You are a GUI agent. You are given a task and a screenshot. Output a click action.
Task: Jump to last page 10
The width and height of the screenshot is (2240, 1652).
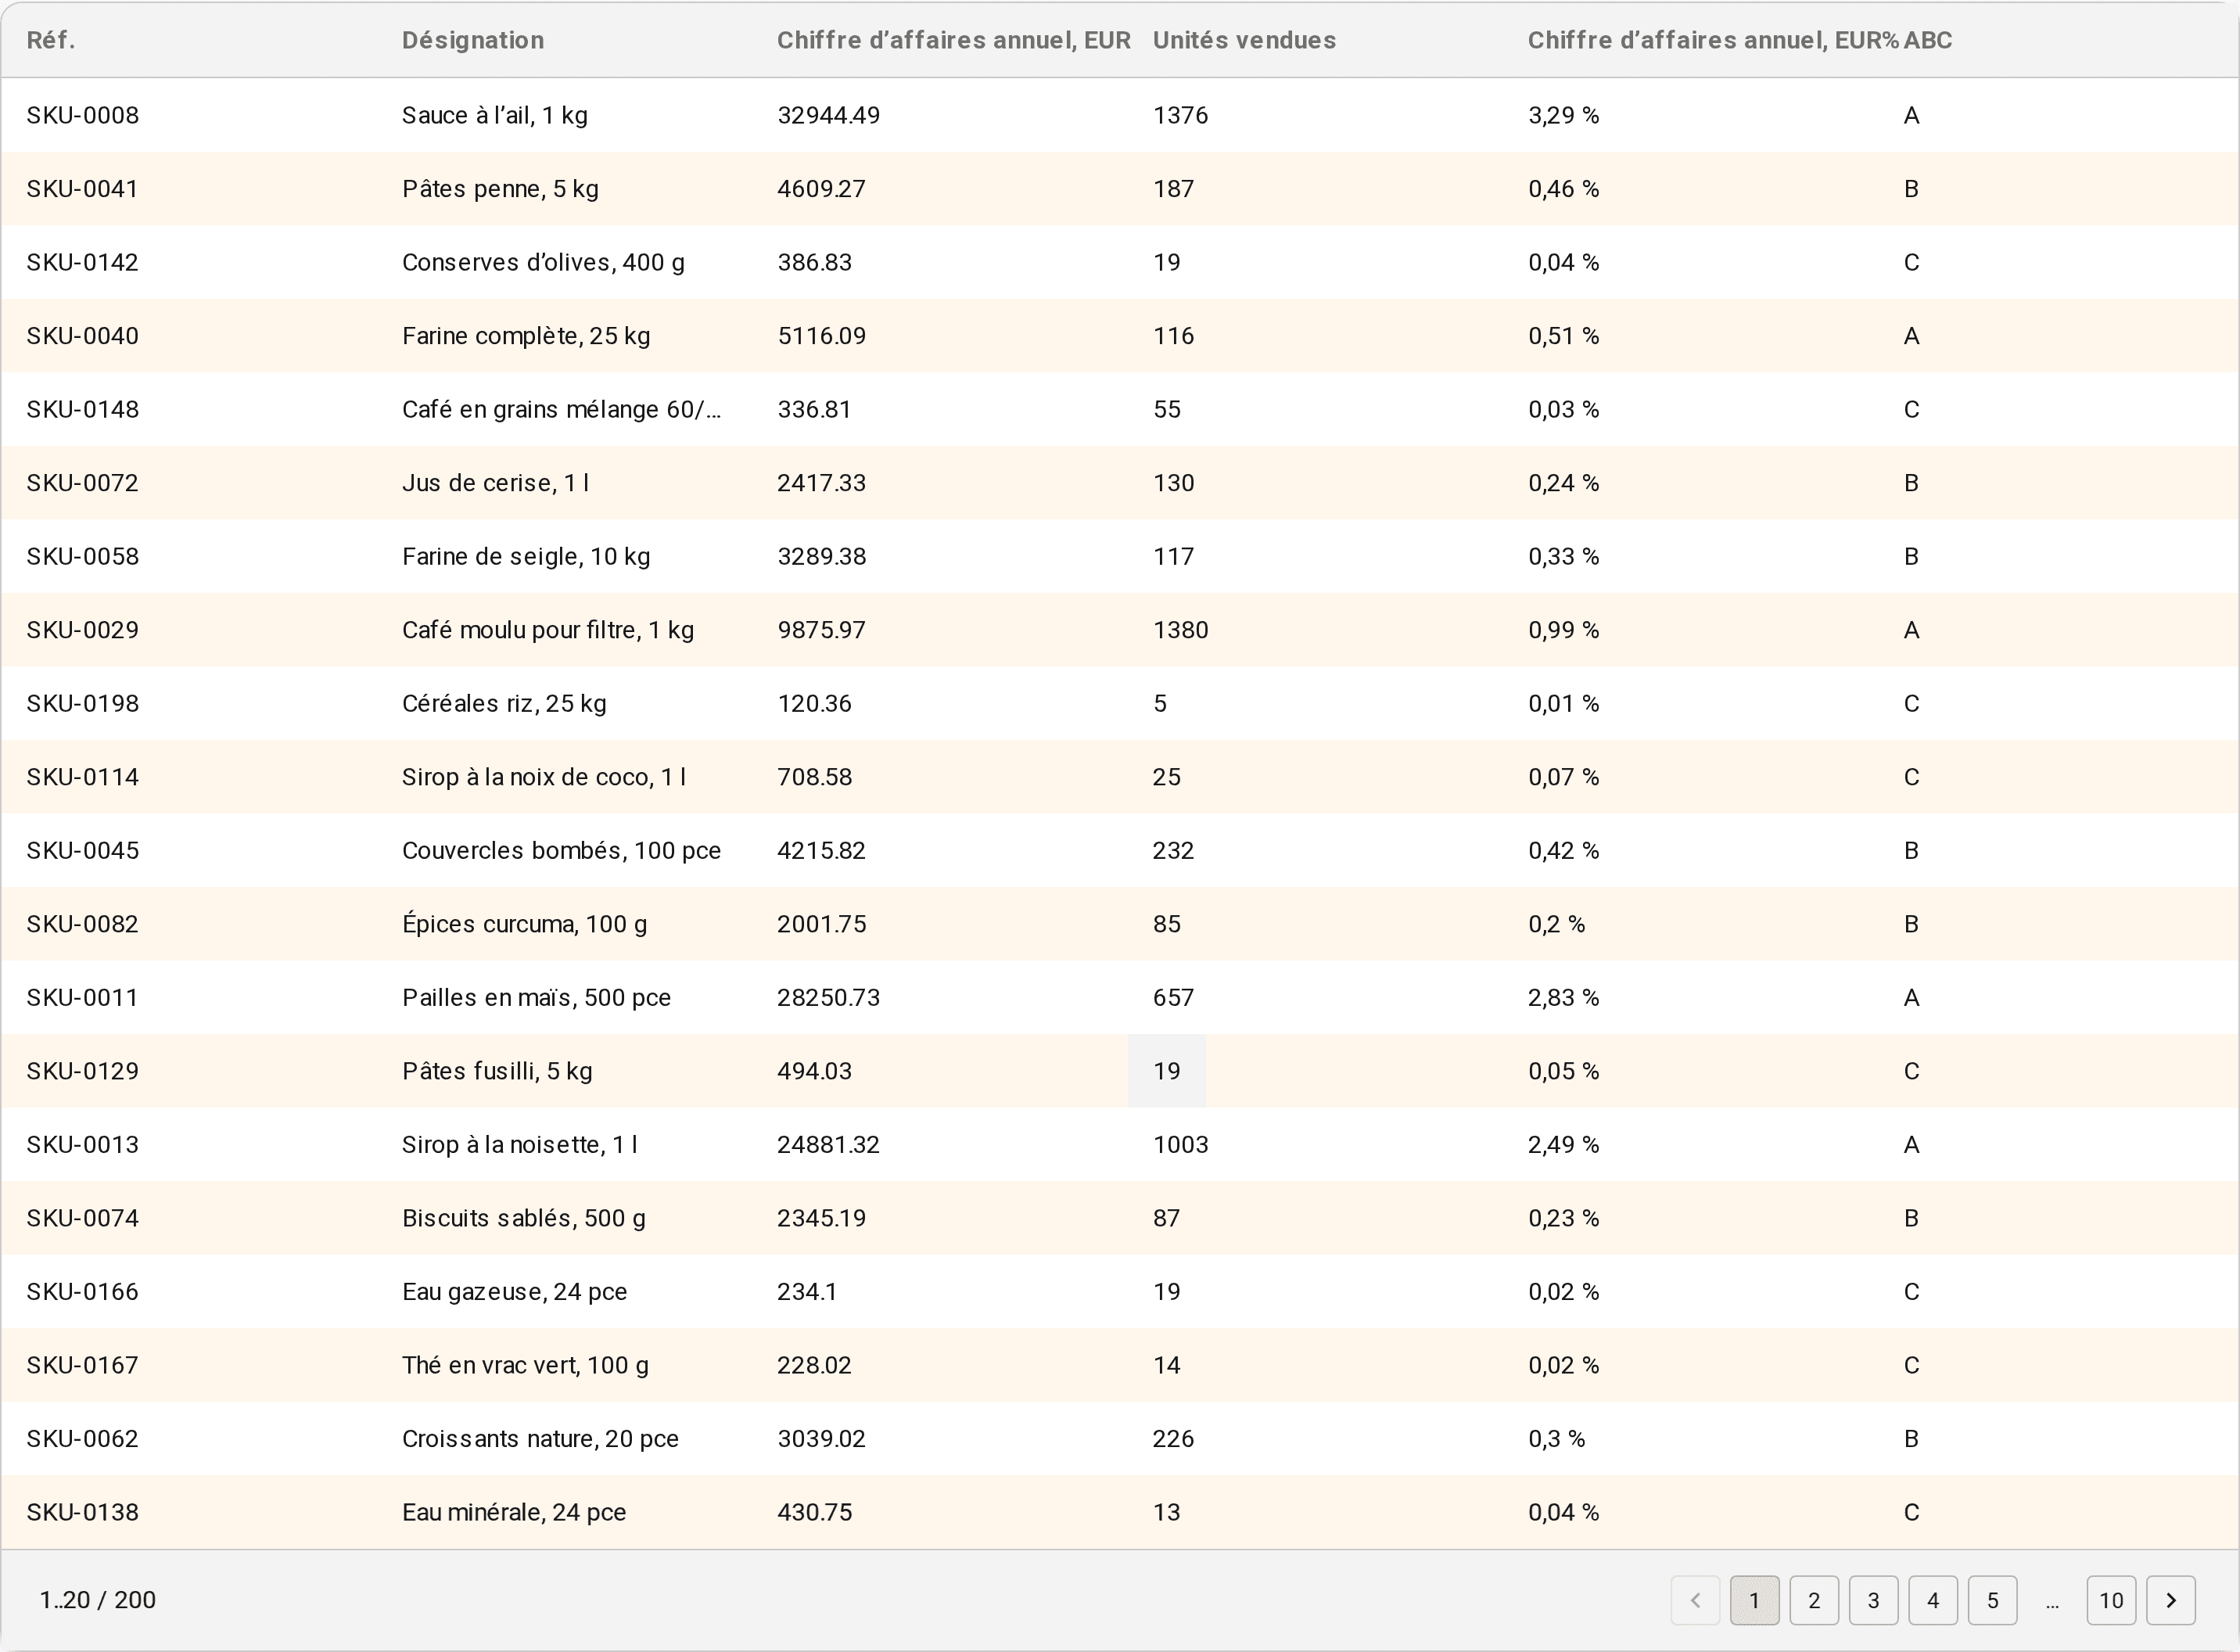2112,1601
